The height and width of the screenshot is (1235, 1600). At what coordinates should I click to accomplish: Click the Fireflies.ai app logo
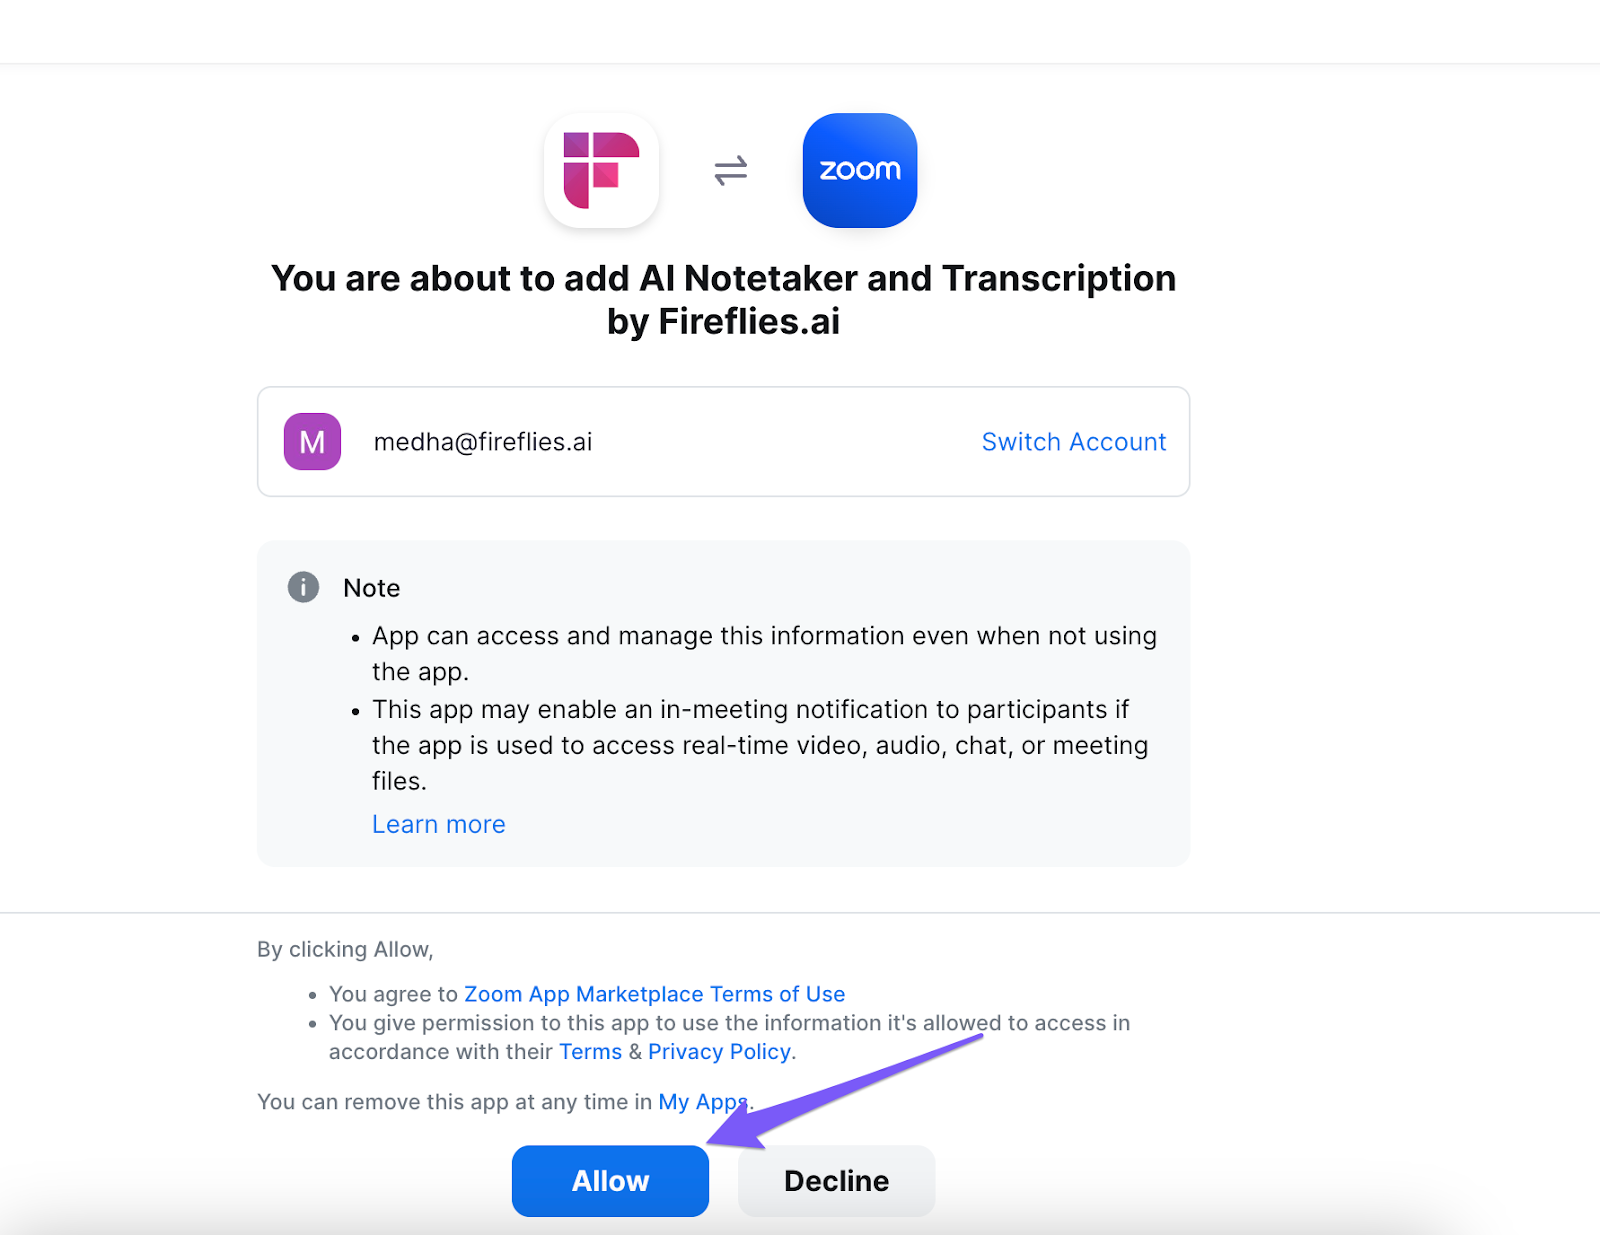[601, 170]
